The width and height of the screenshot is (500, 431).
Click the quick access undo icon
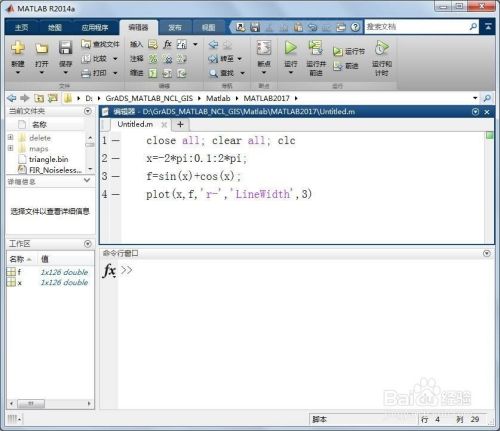313,27
